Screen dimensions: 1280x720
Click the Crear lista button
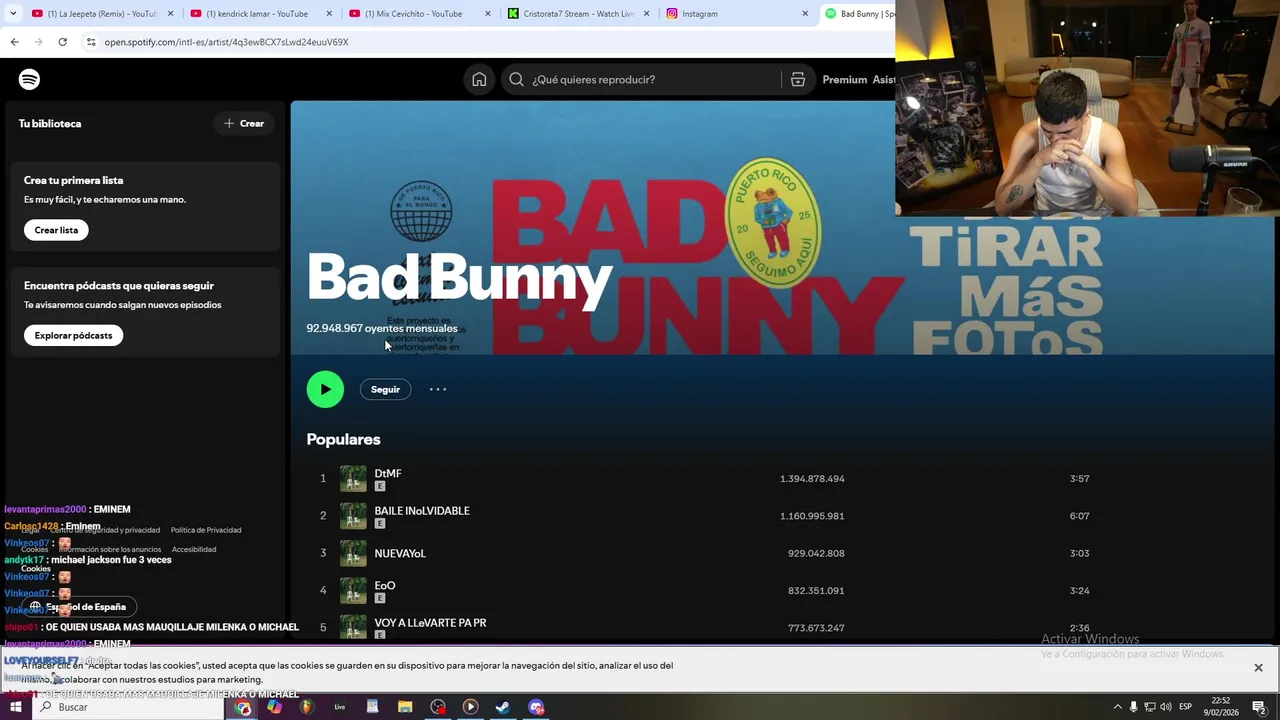tap(56, 230)
